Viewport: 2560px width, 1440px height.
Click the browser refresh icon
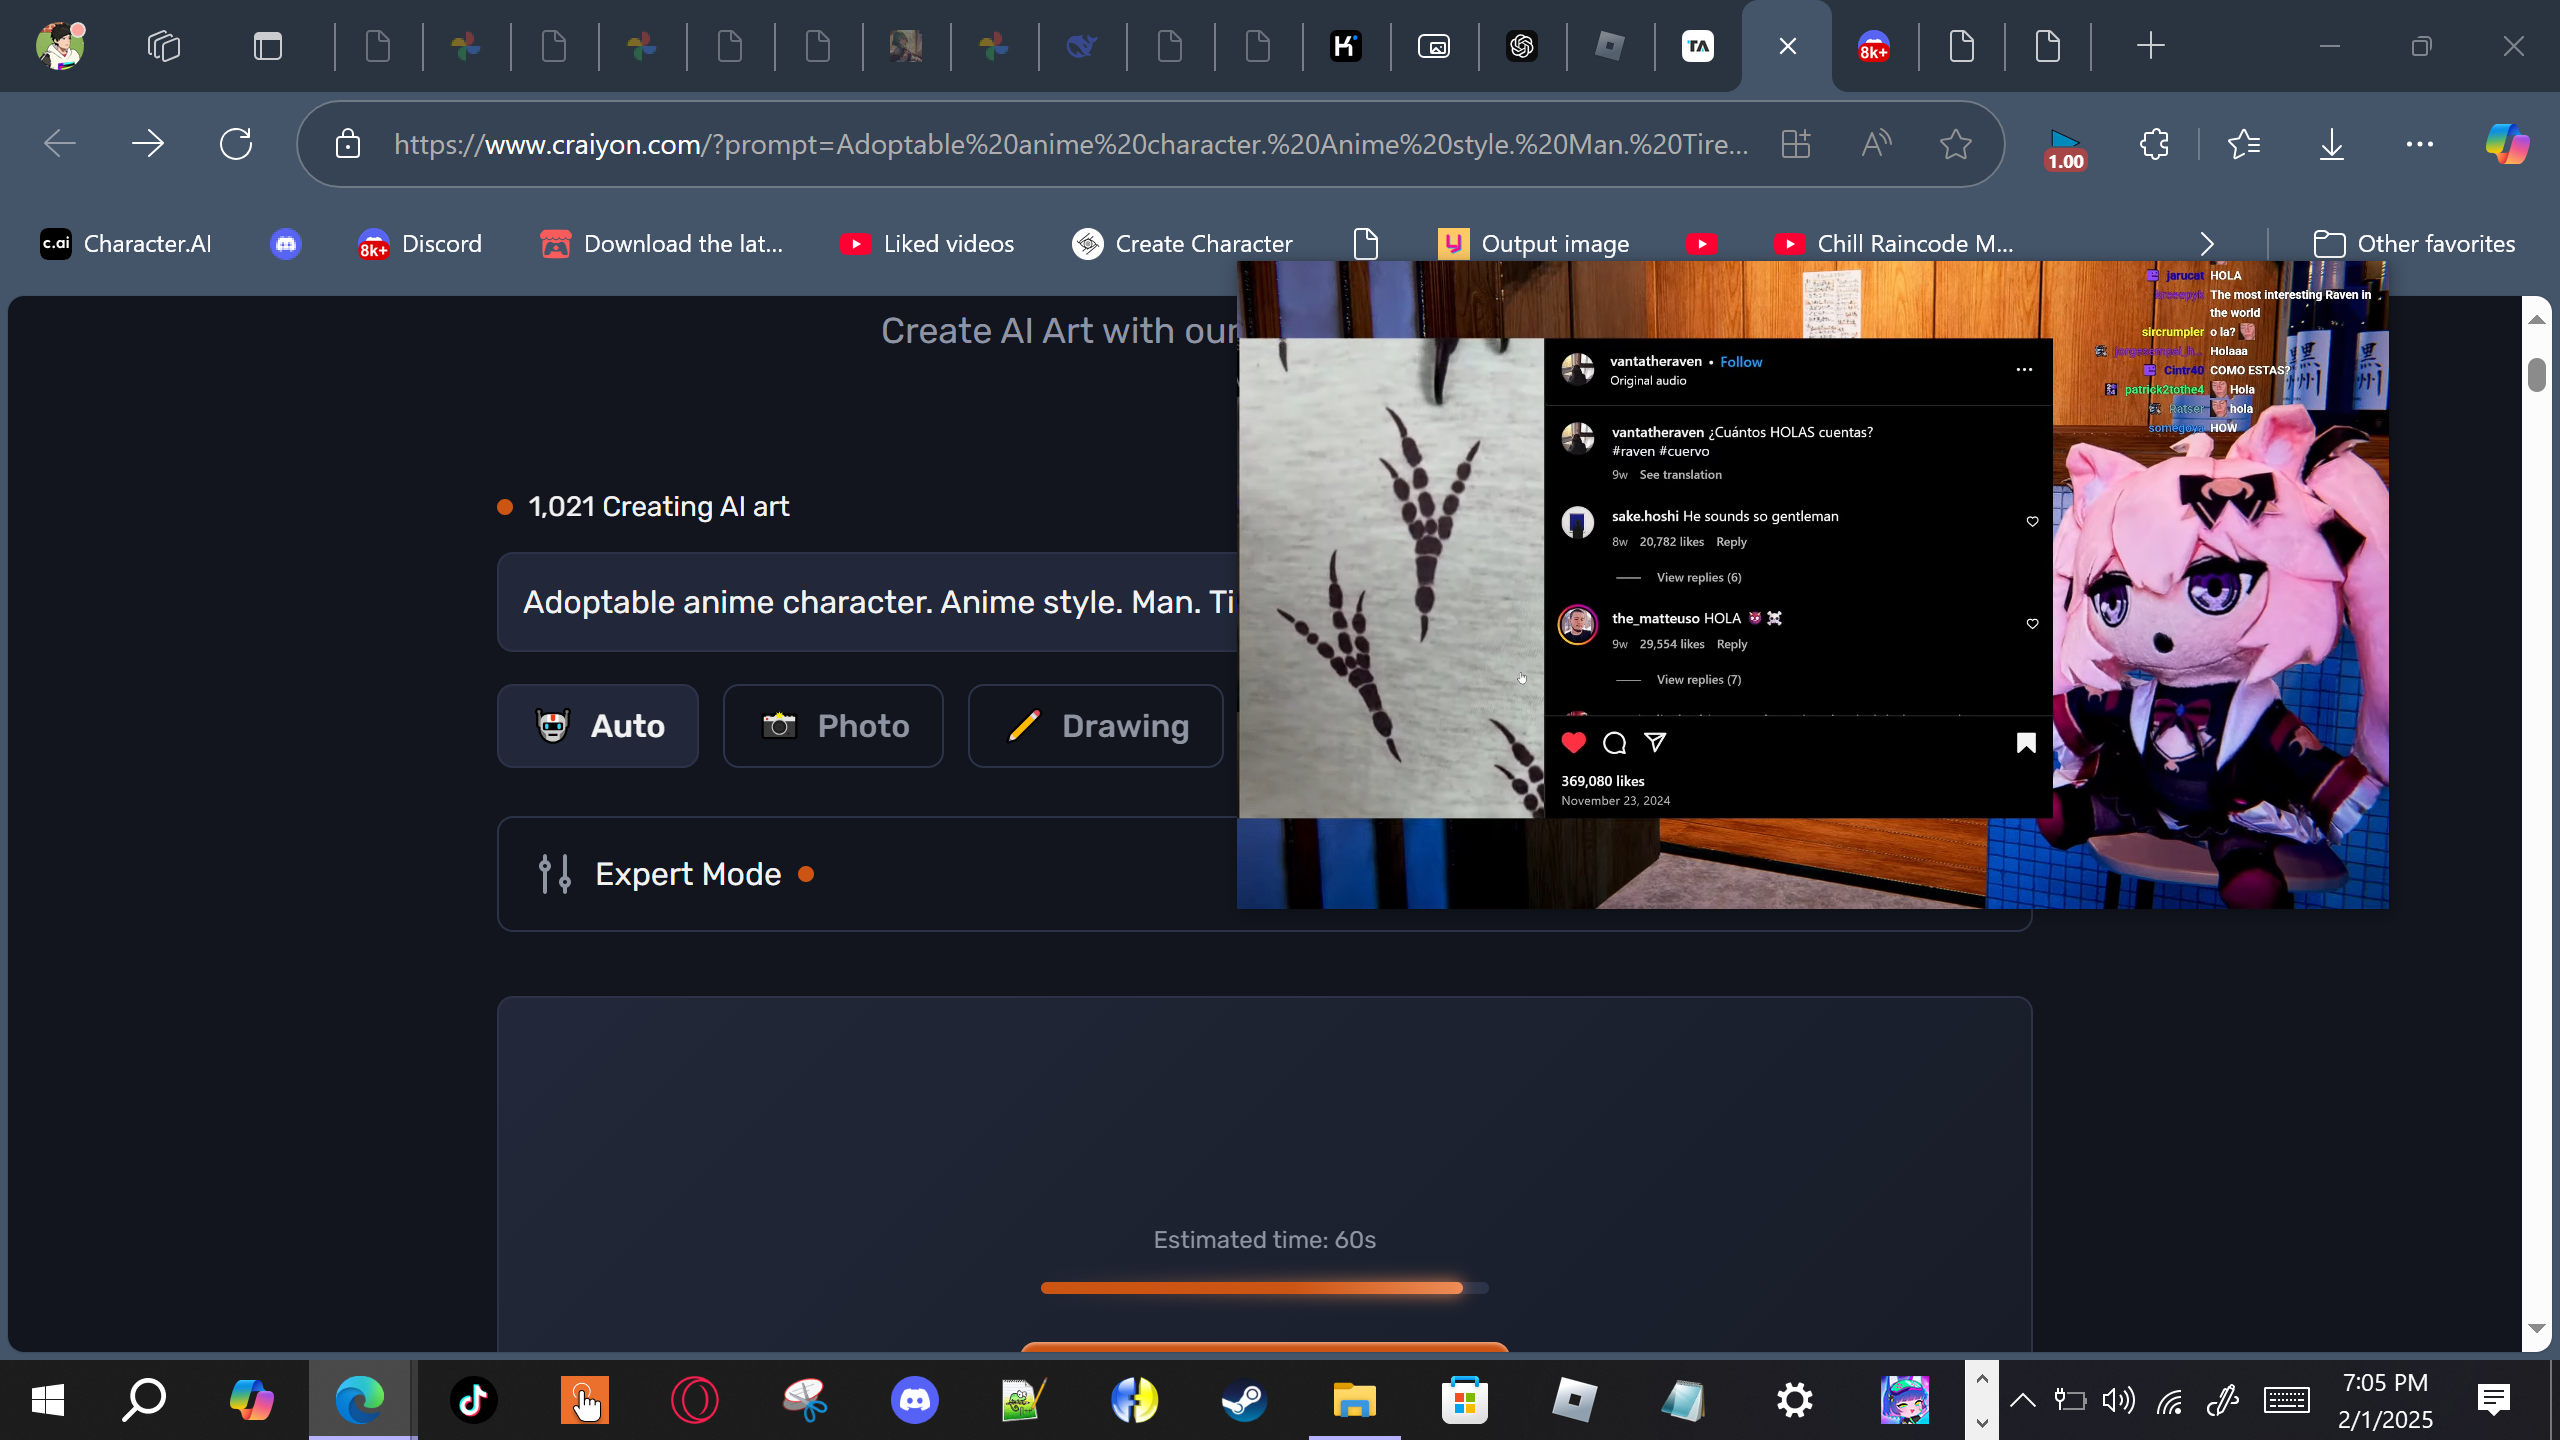pyautogui.click(x=236, y=144)
